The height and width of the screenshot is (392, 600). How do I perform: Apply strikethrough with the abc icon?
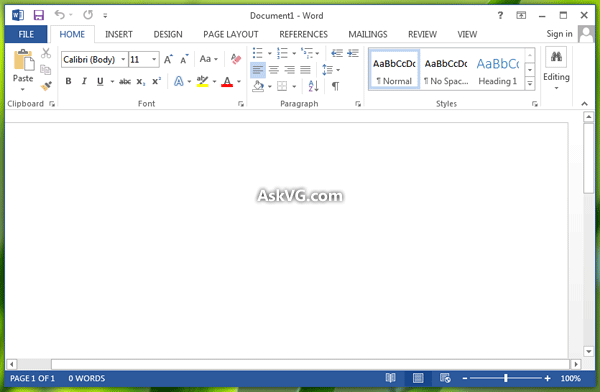(x=125, y=82)
